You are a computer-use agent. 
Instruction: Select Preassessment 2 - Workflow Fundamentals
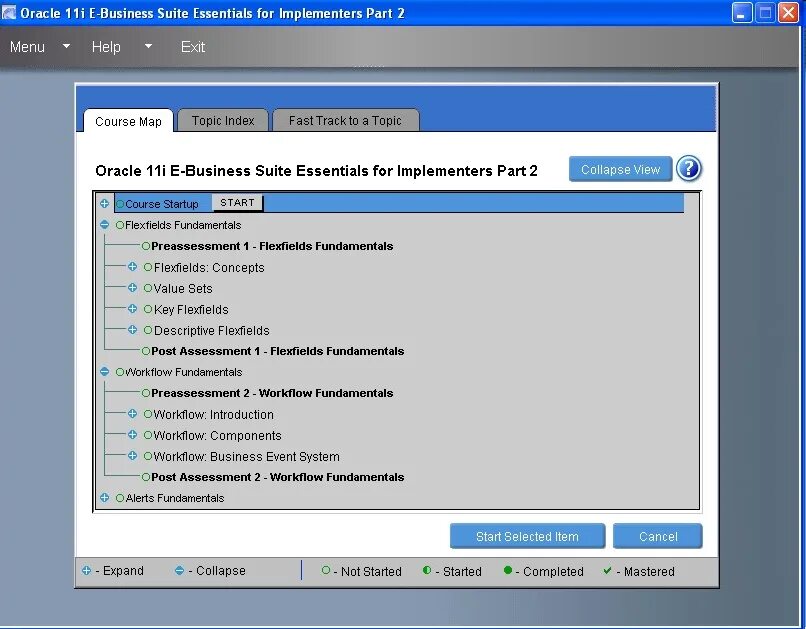(x=272, y=393)
